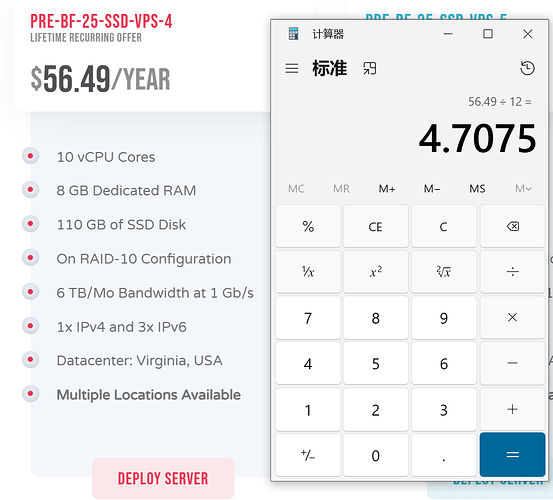
Task: Click number key 8
Action: 376,317
